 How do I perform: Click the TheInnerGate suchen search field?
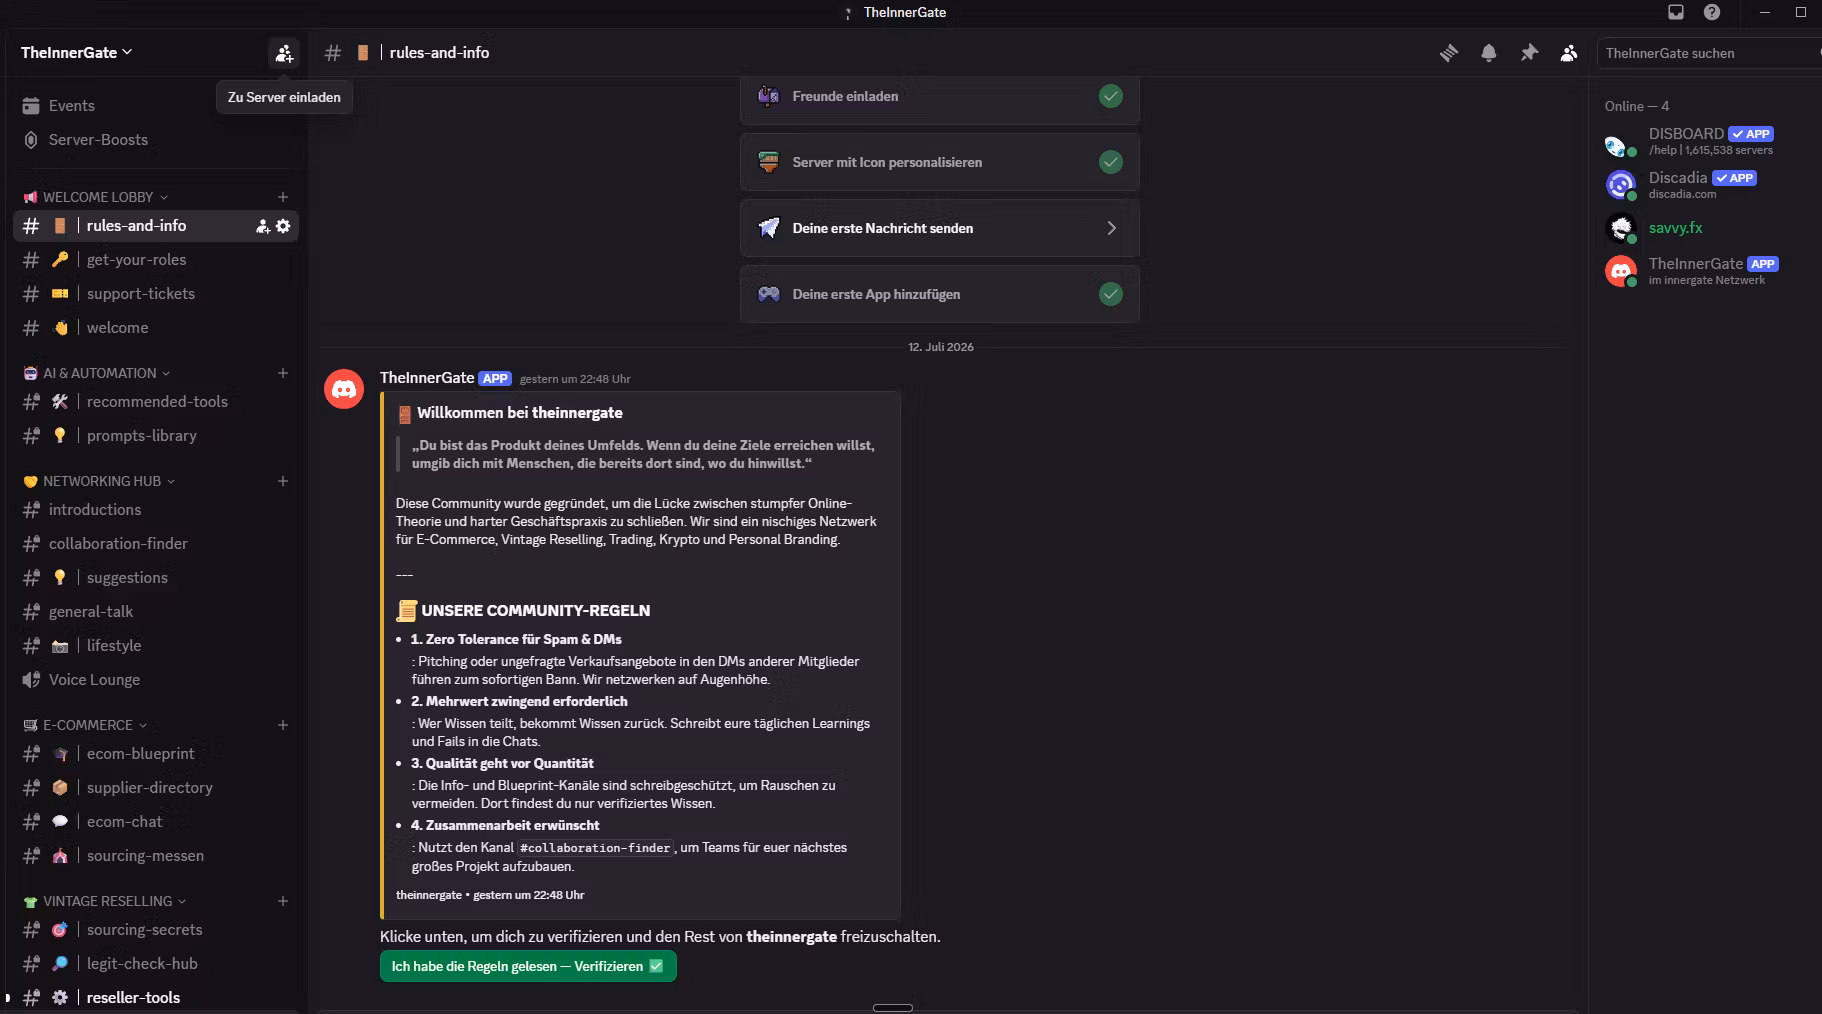(1709, 53)
